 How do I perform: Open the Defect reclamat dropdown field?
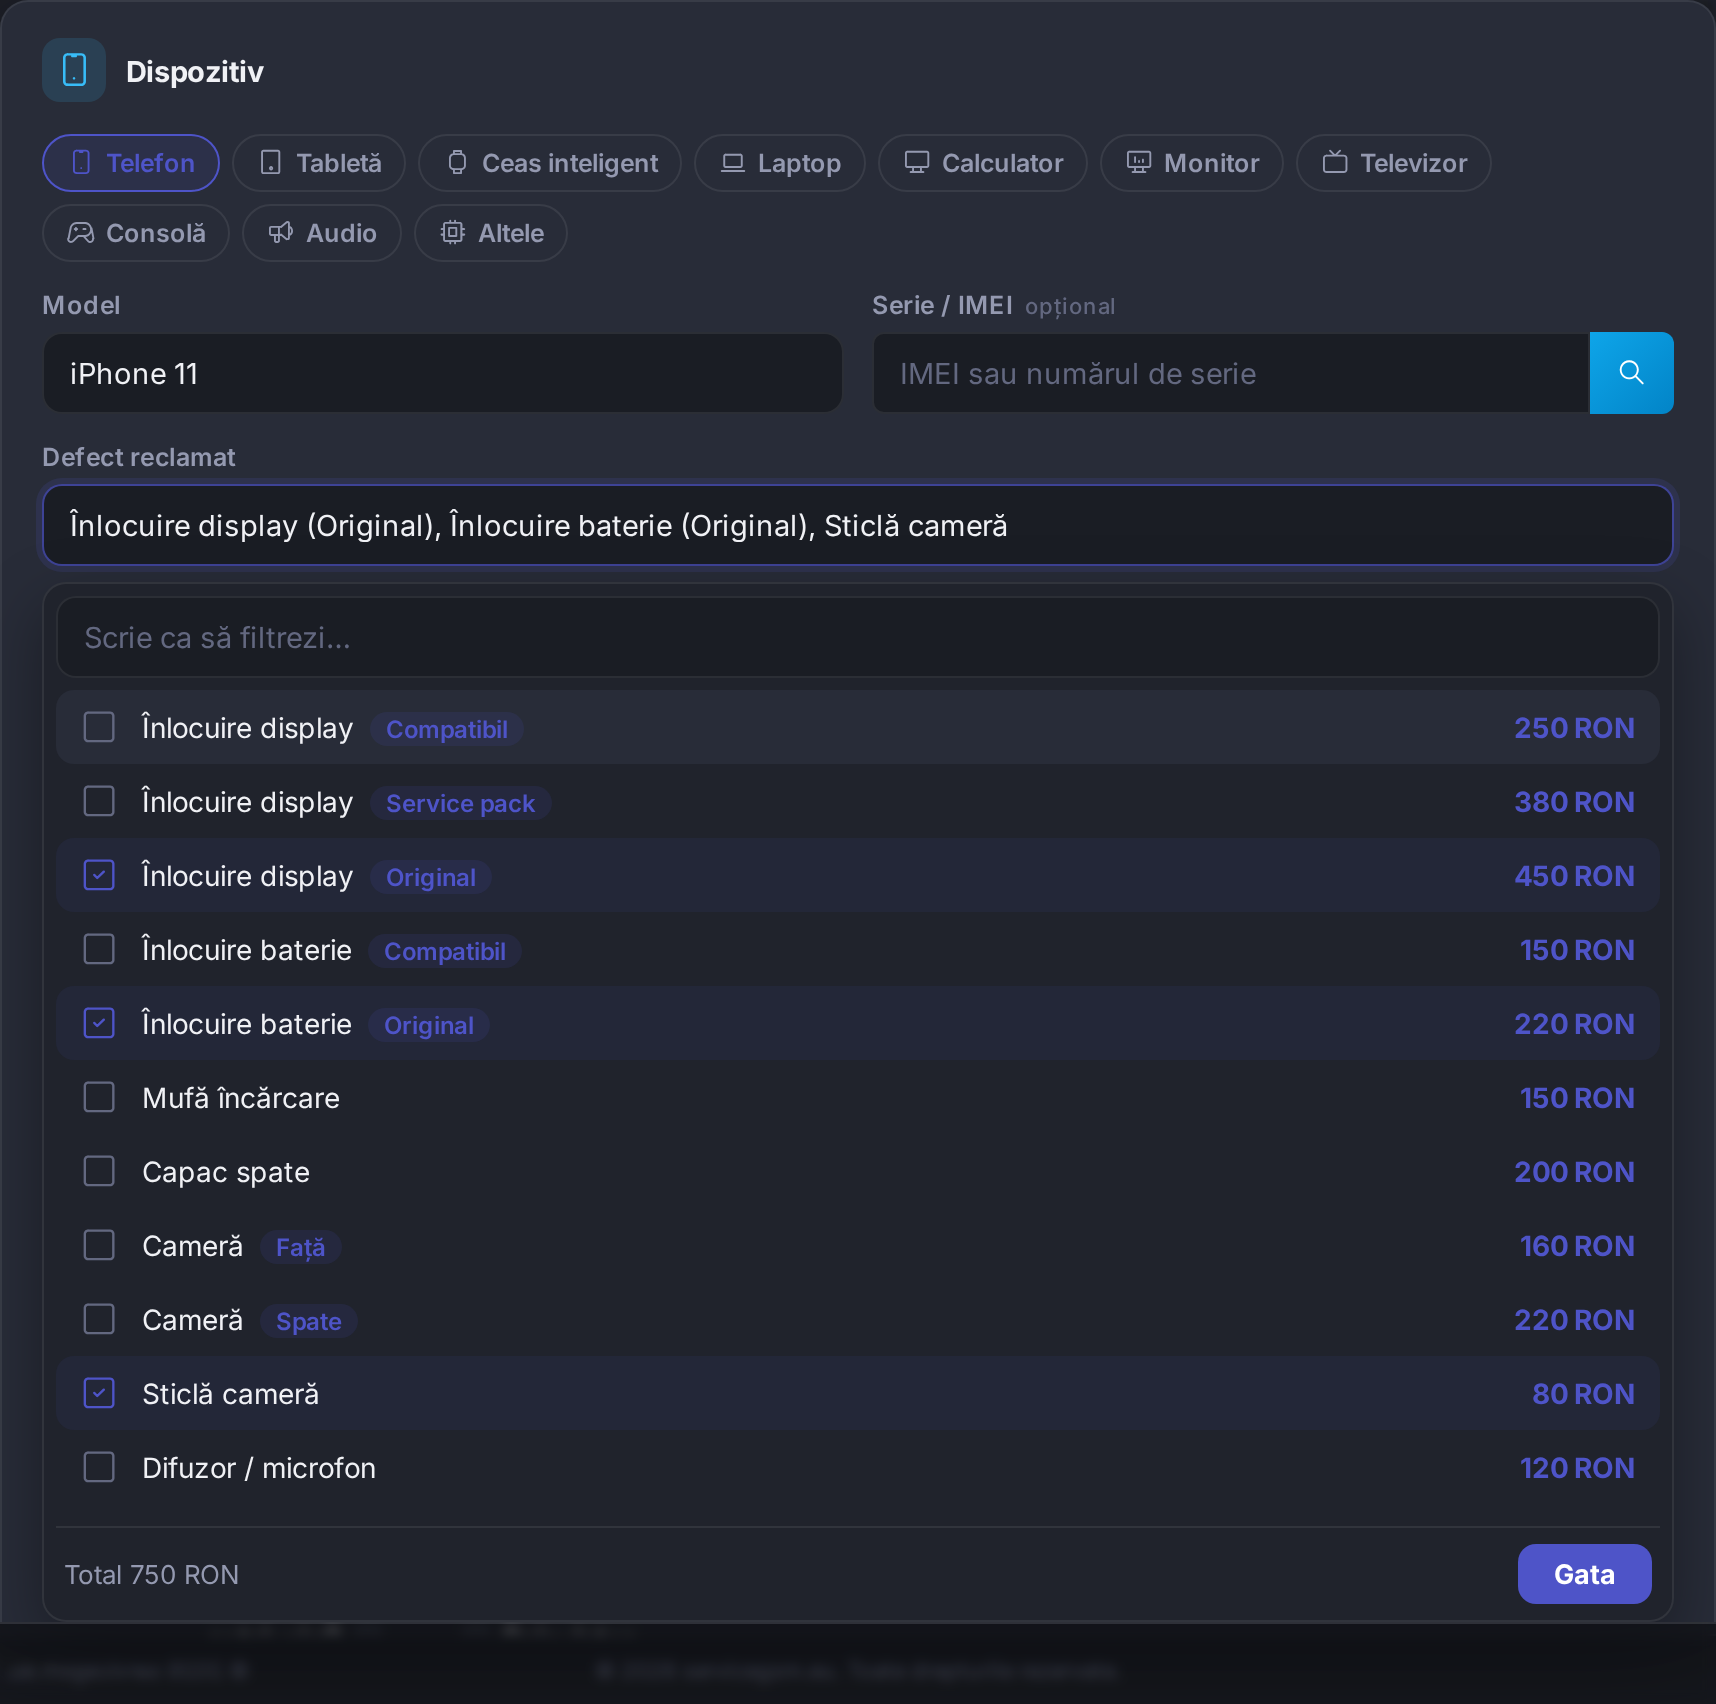[858, 525]
